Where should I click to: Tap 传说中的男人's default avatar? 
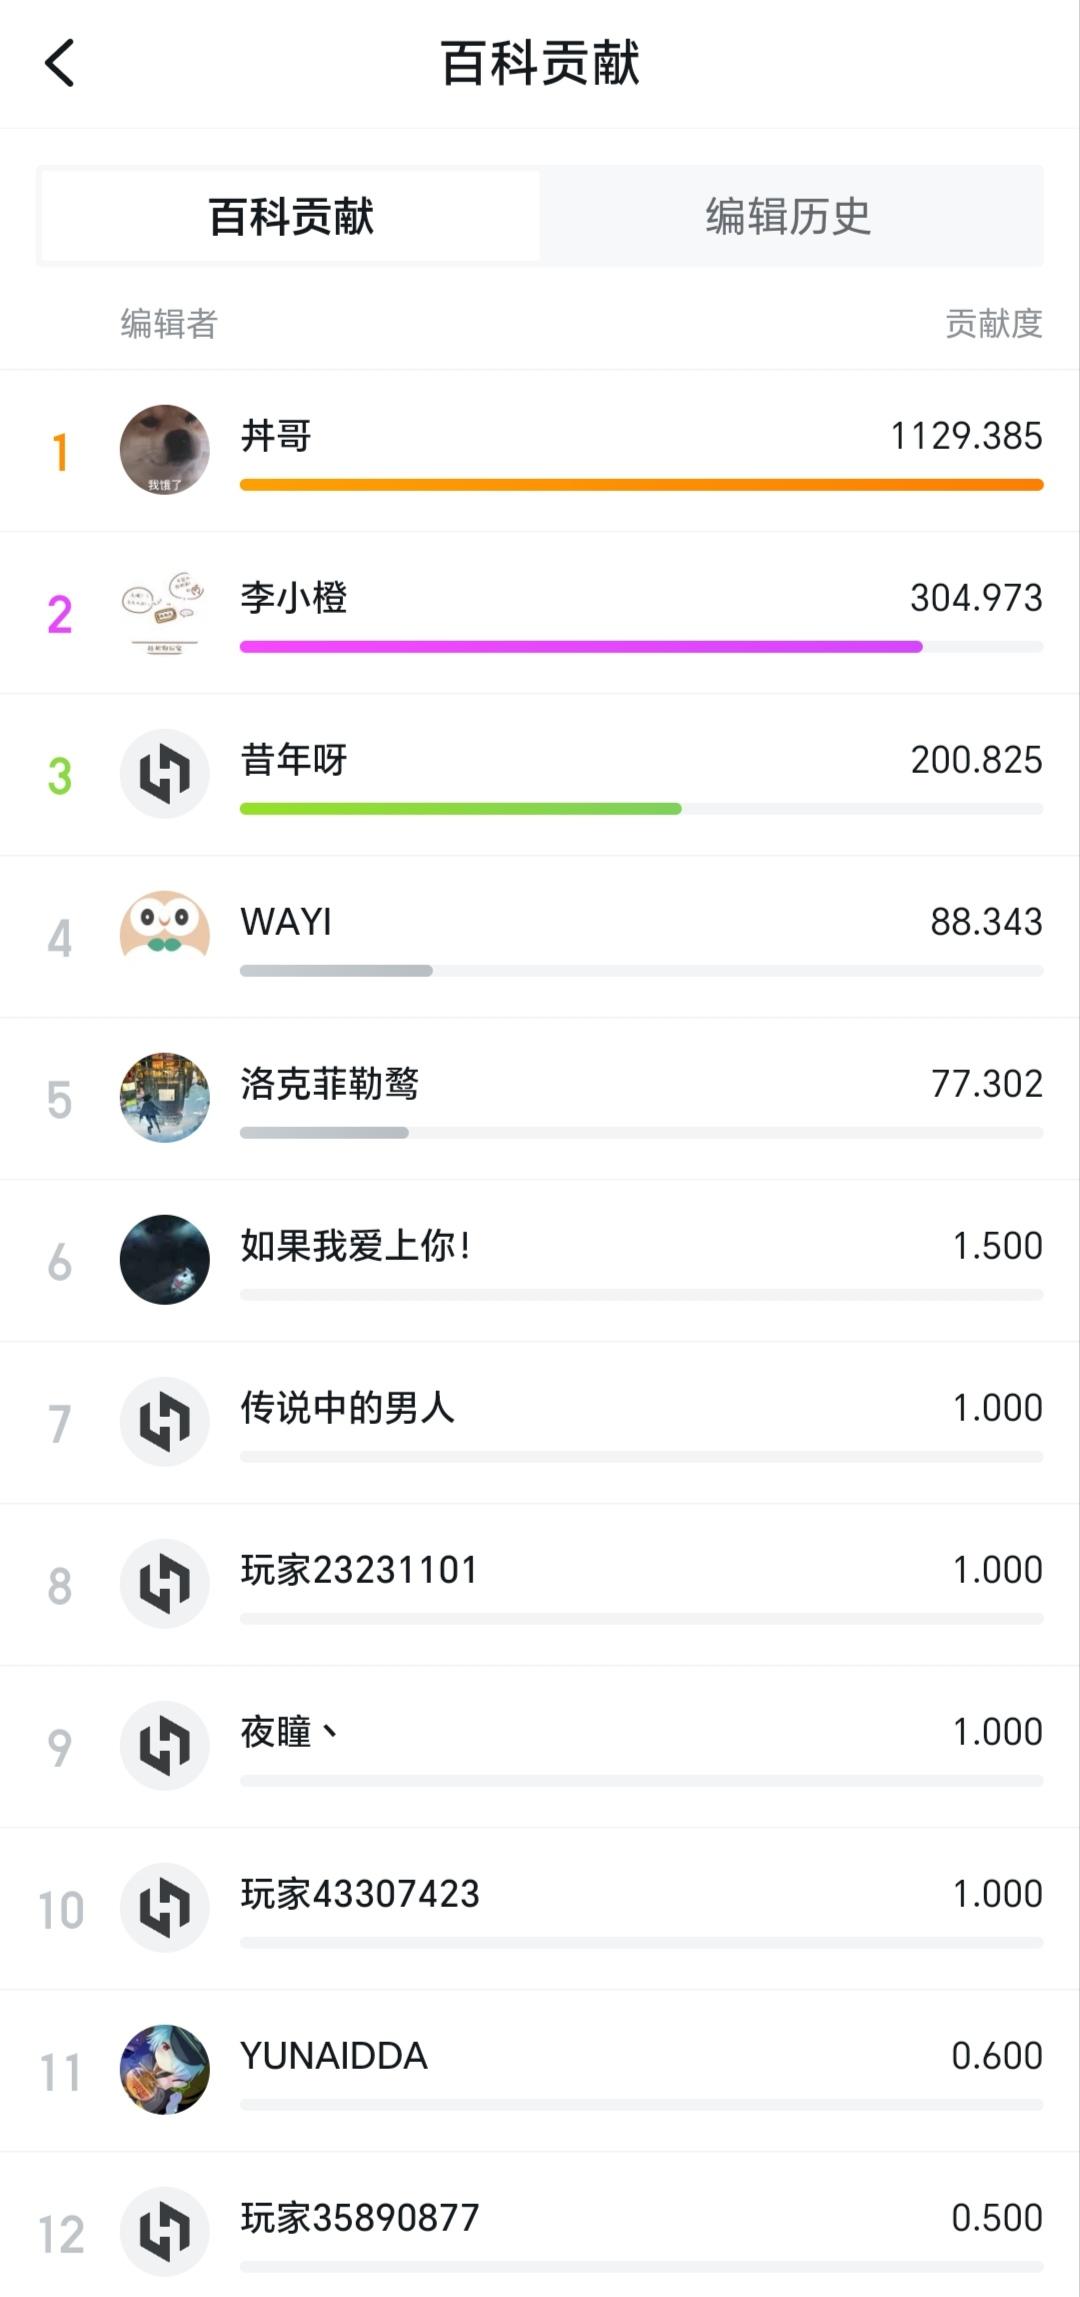tap(165, 1422)
